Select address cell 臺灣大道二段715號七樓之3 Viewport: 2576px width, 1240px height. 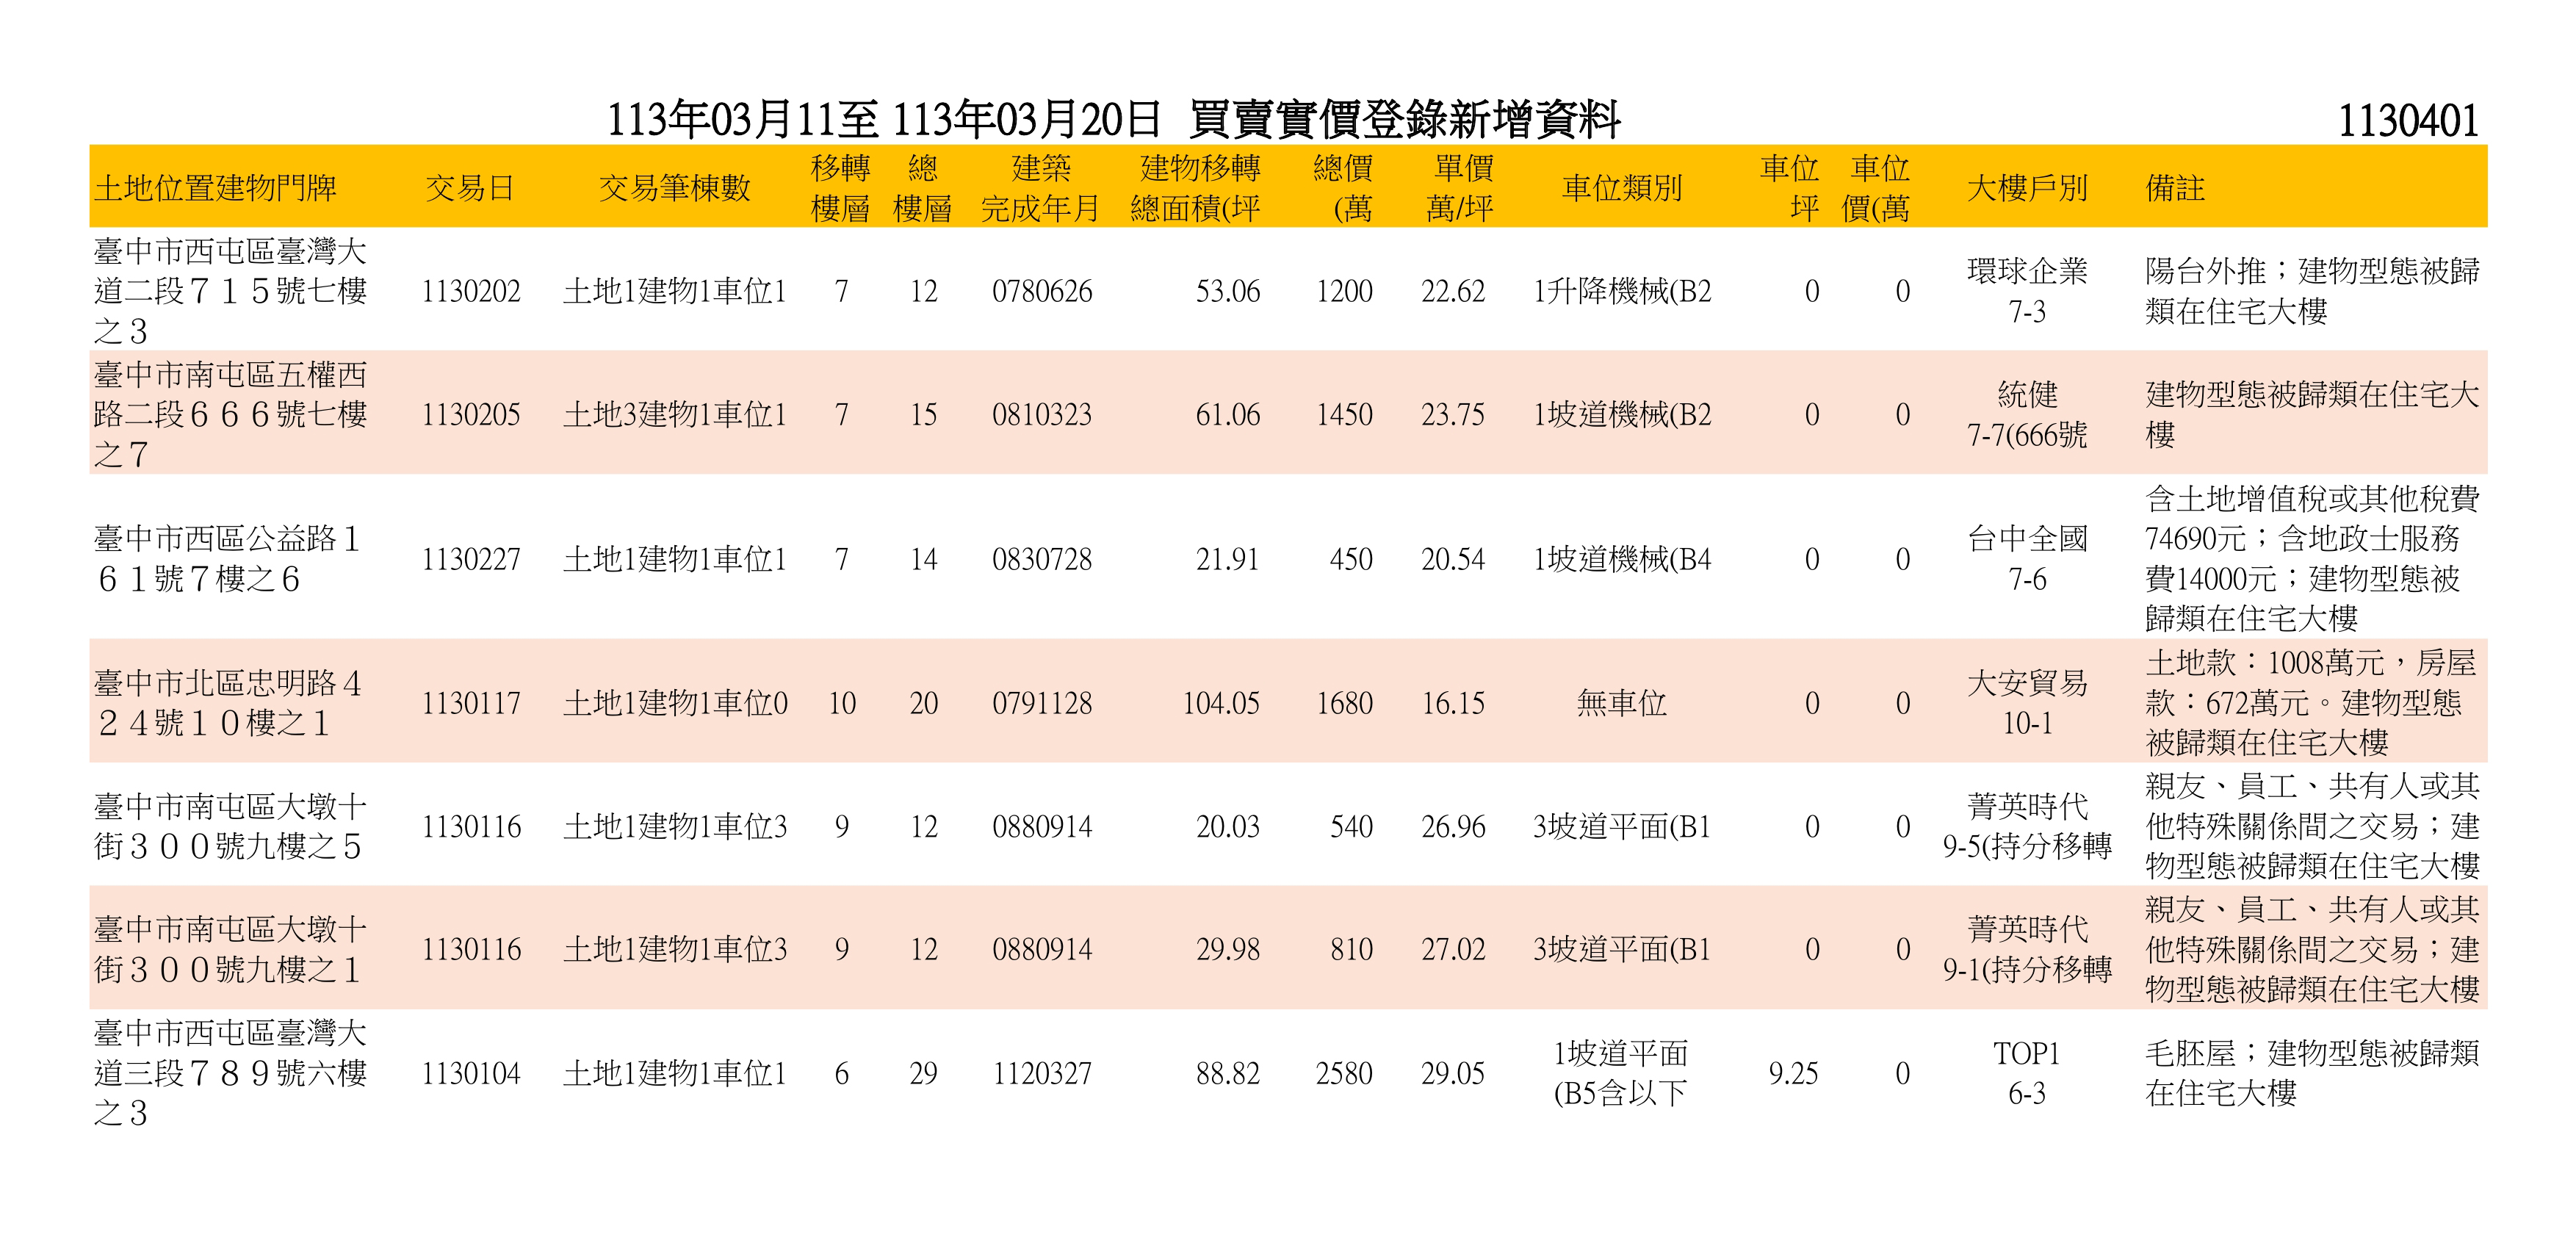[x=230, y=291]
